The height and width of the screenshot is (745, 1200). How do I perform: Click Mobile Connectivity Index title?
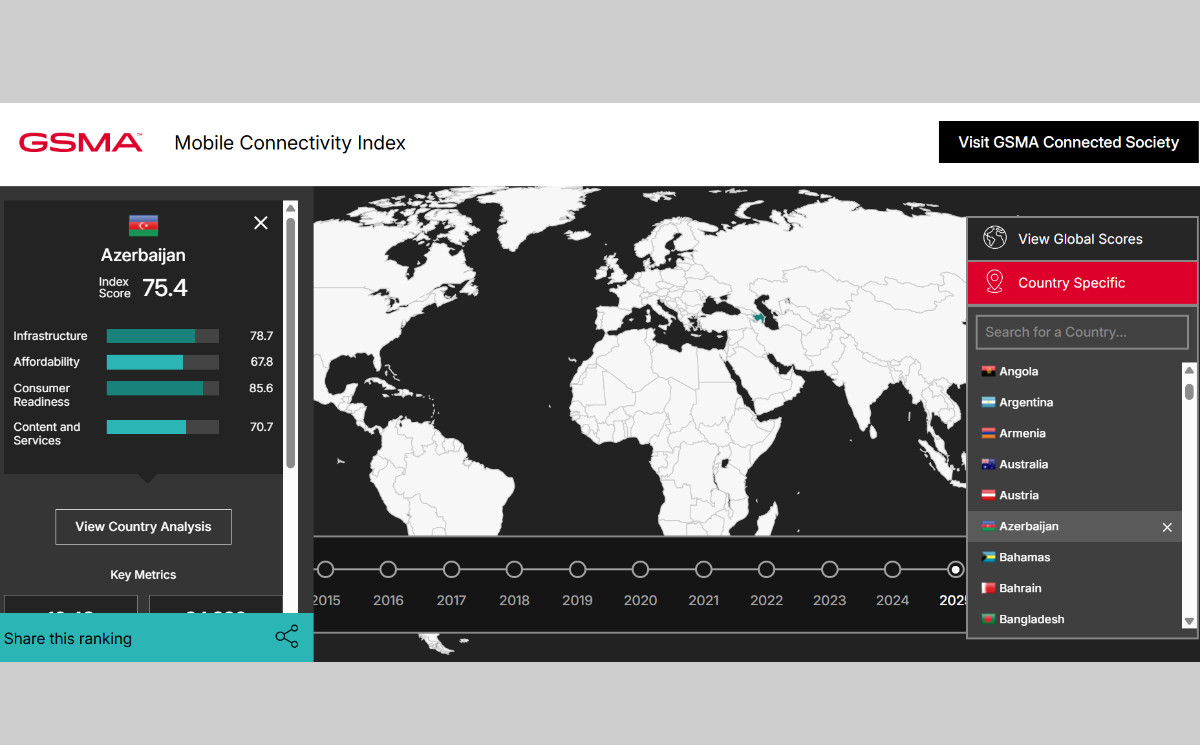[x=290, y=143]
